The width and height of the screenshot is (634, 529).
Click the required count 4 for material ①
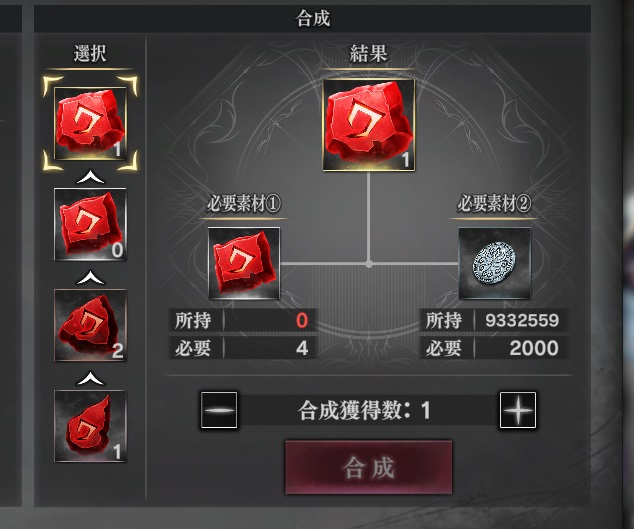point(302,348)
